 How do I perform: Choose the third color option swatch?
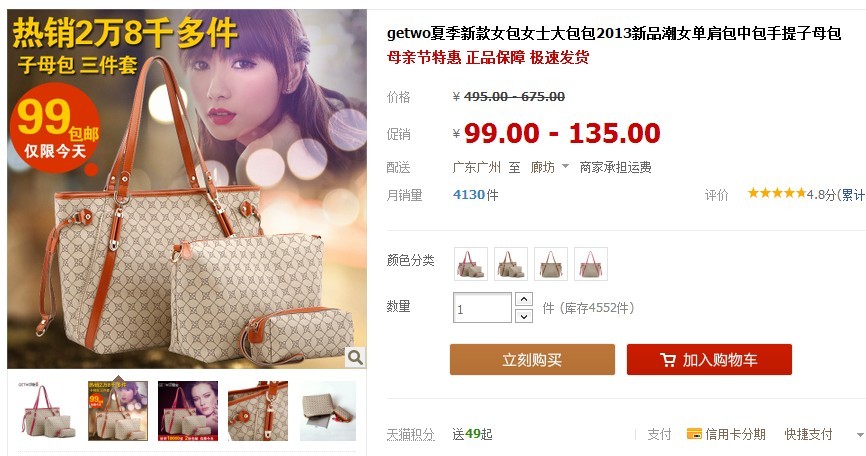(551, 264)
